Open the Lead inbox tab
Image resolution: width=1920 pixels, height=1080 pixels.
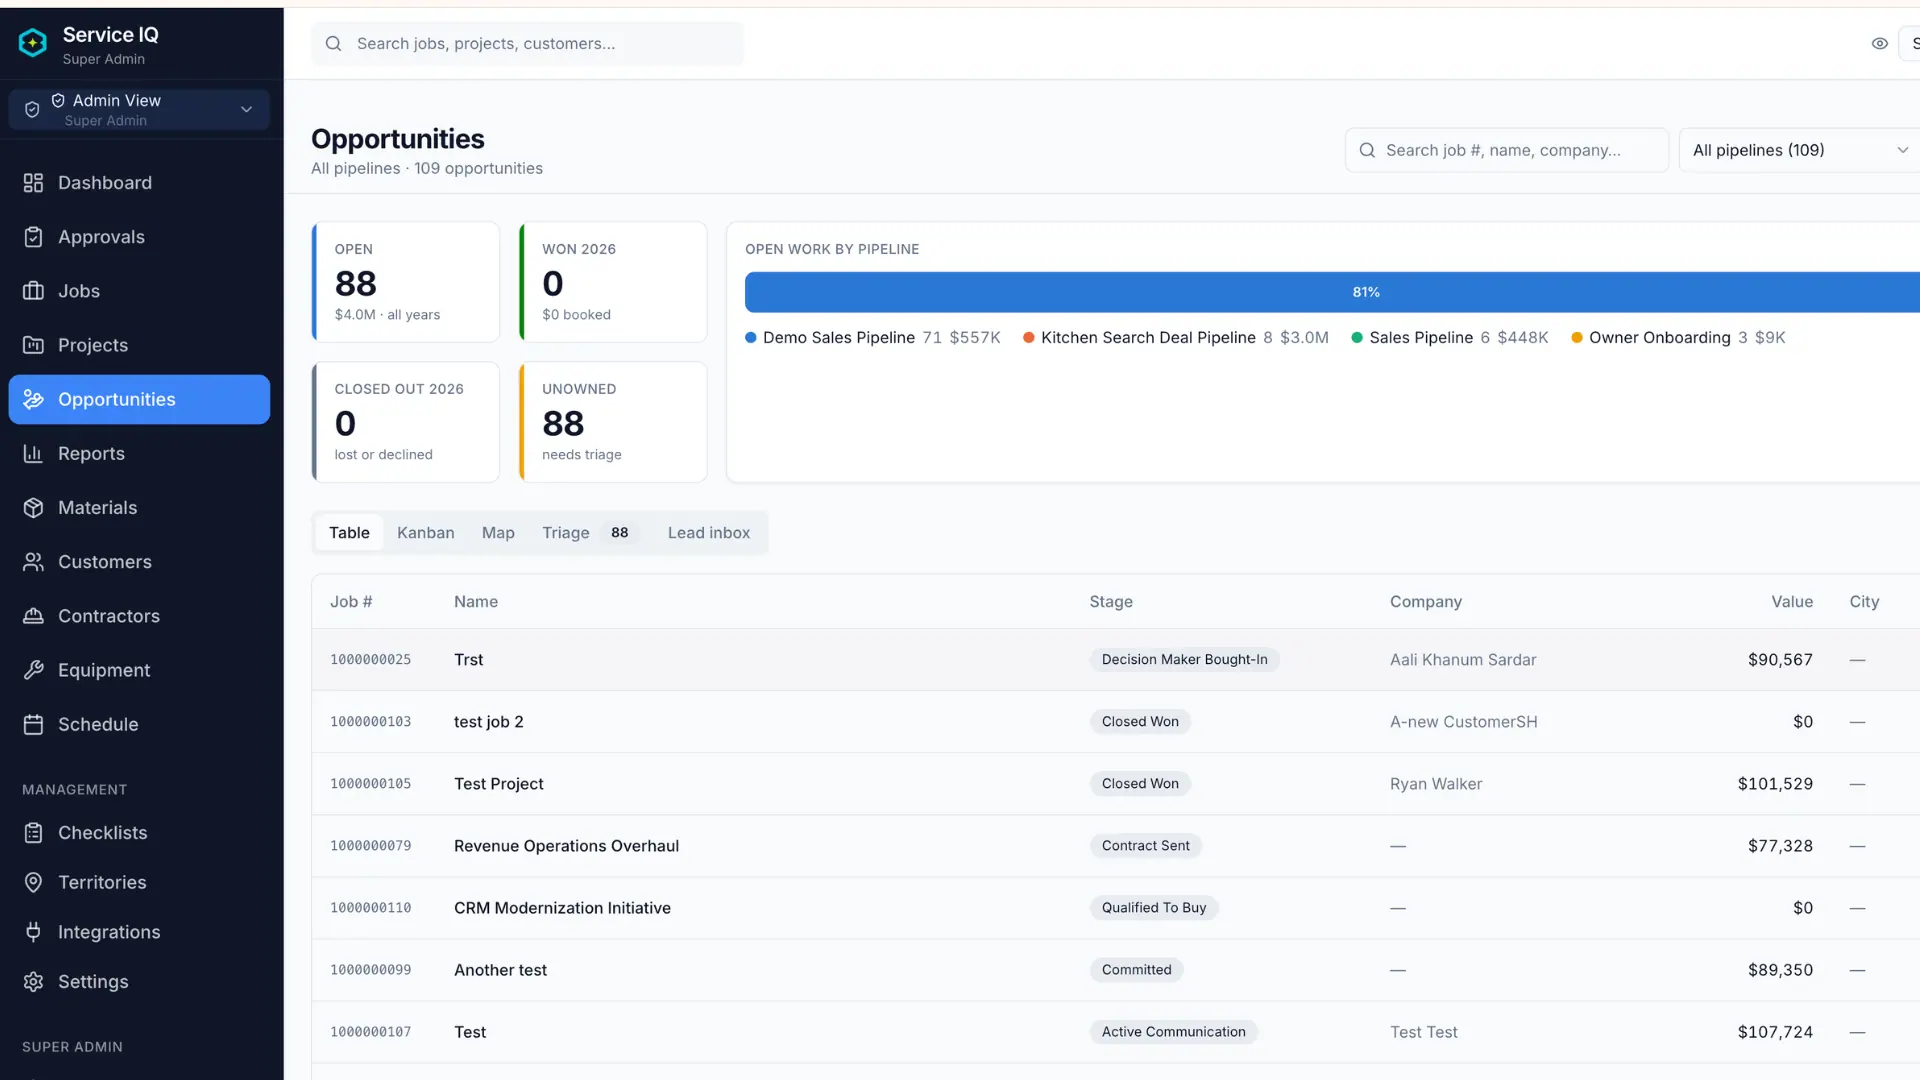coord(708,533)
